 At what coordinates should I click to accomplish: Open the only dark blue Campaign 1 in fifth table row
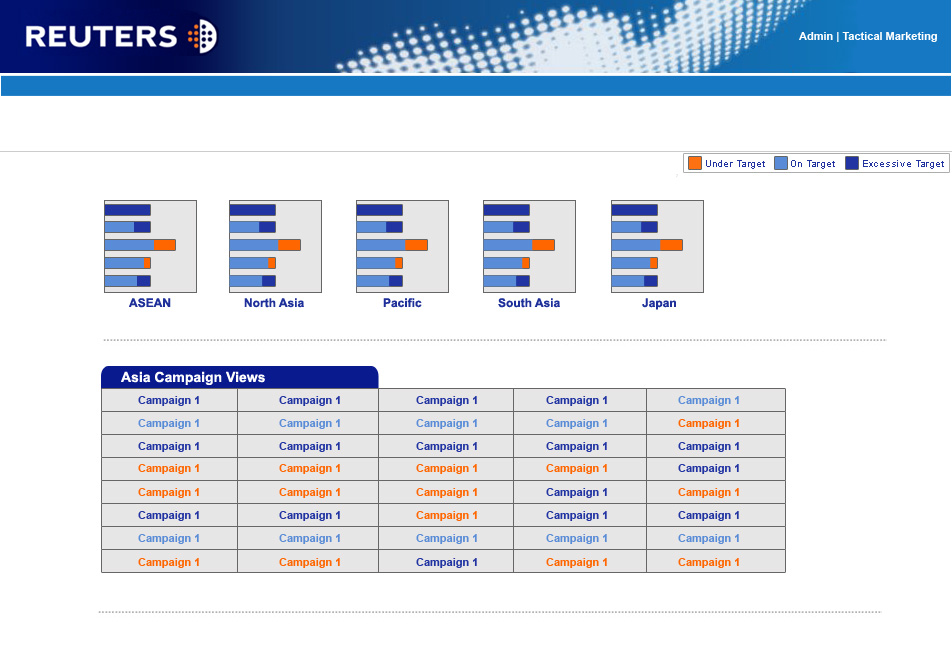tap(576, 492)
